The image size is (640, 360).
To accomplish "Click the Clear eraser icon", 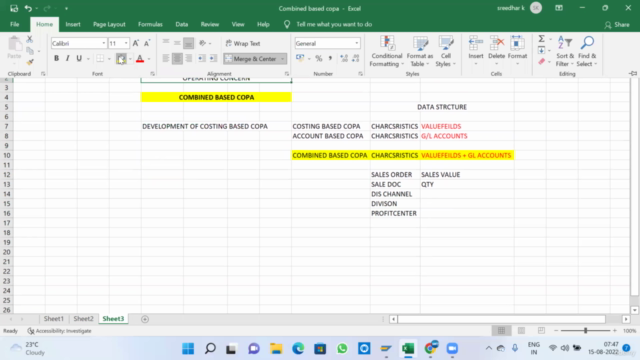I will tap(542, 62).
